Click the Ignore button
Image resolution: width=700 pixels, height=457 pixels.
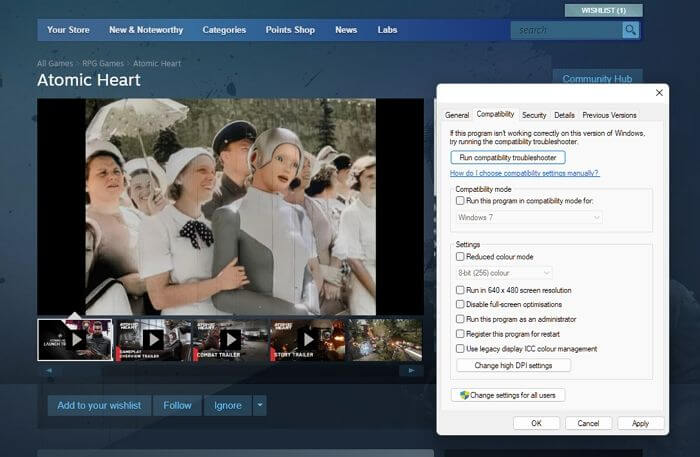228,405
